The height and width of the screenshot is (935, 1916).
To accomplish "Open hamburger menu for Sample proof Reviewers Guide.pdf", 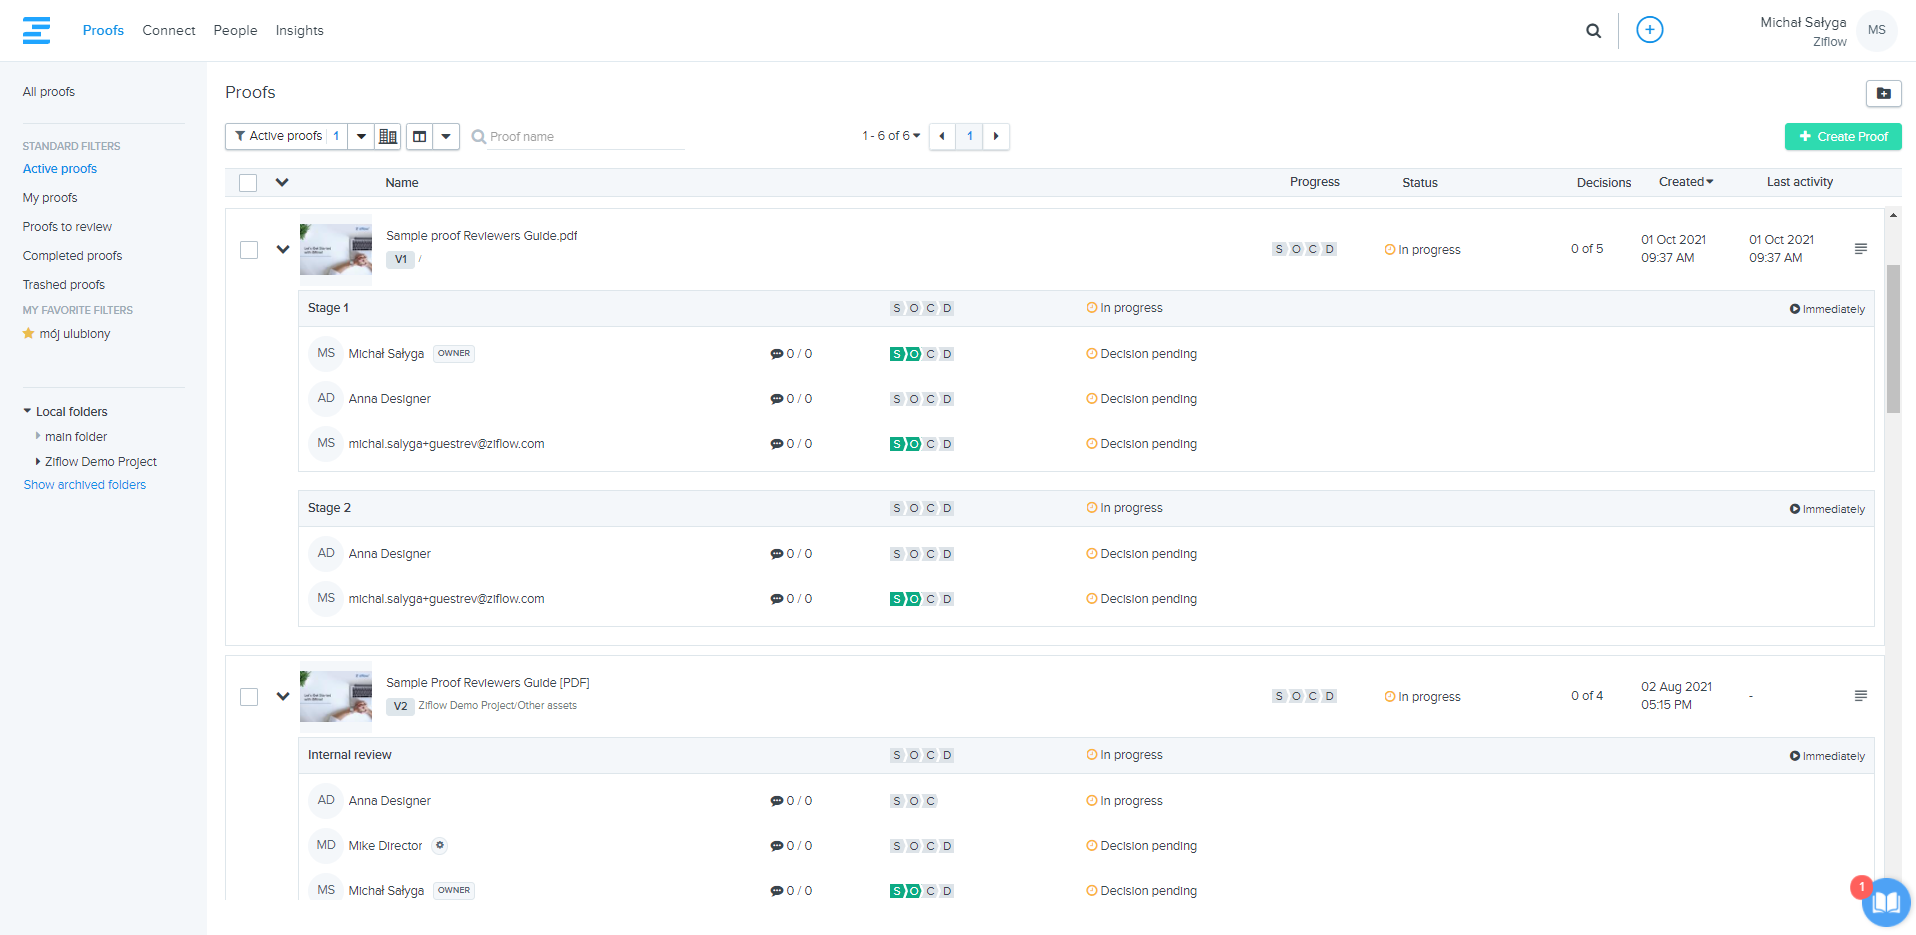I will pyautogui.click(x=1860, y=249).
